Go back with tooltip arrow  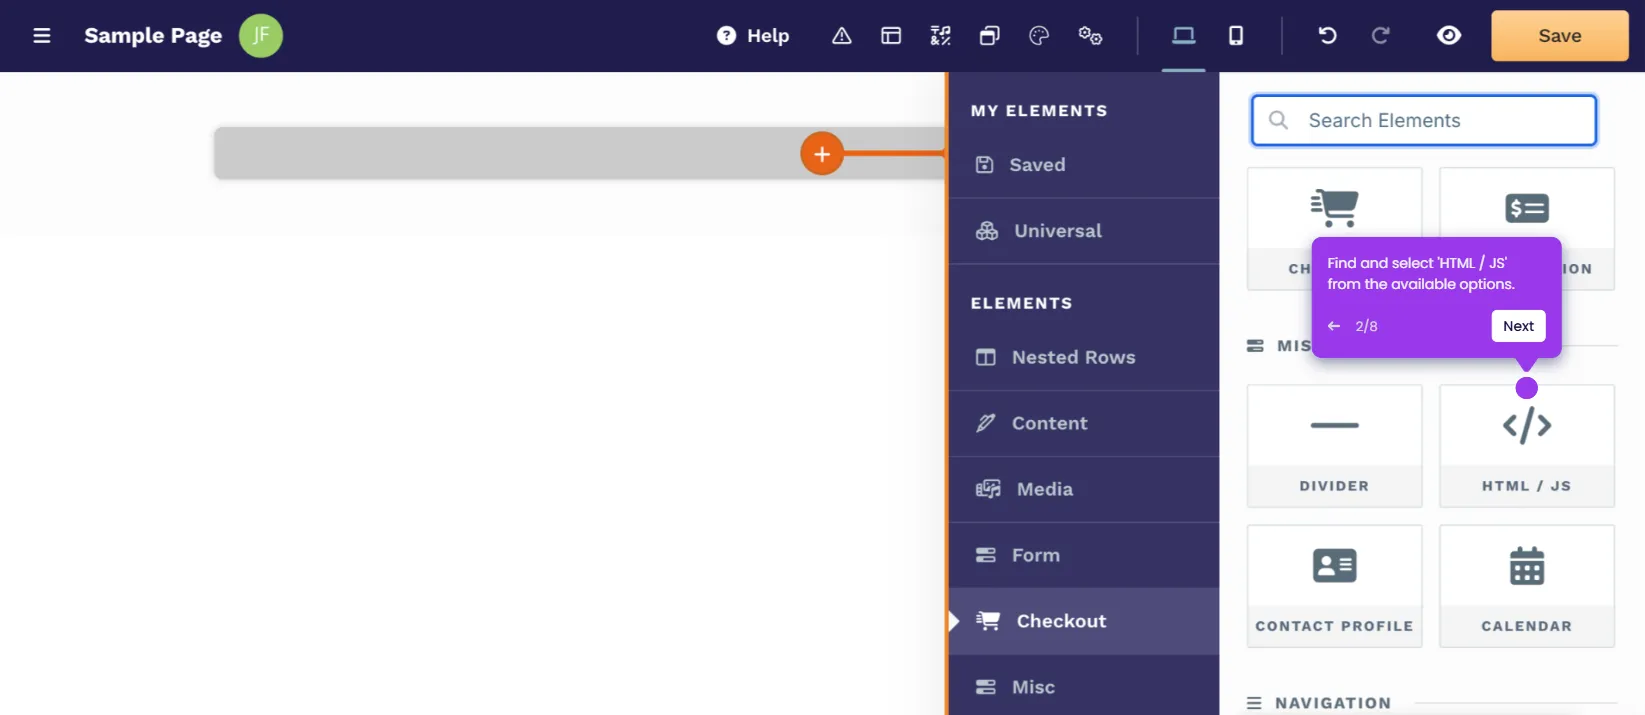coord(1334,326)
